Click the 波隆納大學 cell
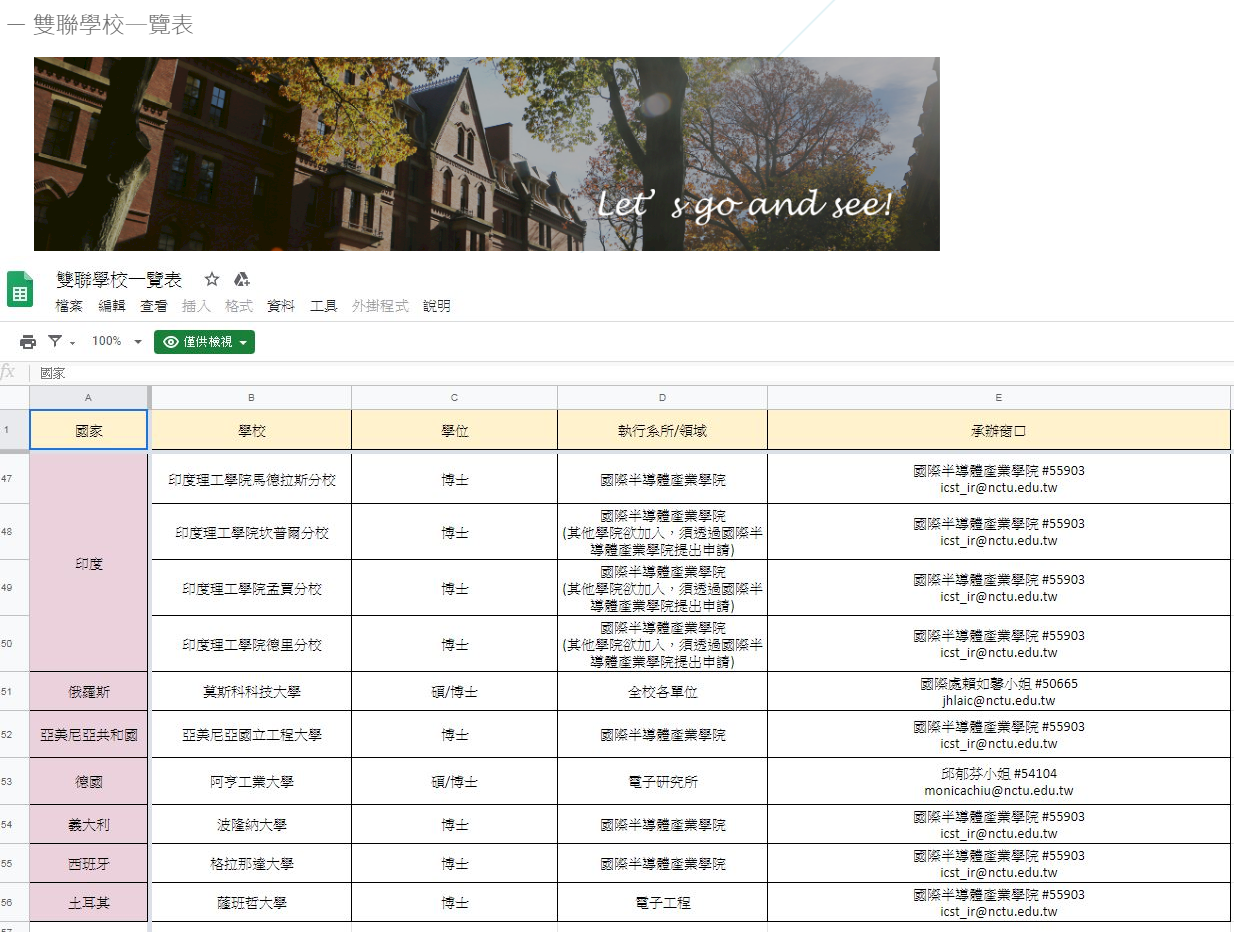This screenshot has height=932, width=1234. tap(251, 825)
